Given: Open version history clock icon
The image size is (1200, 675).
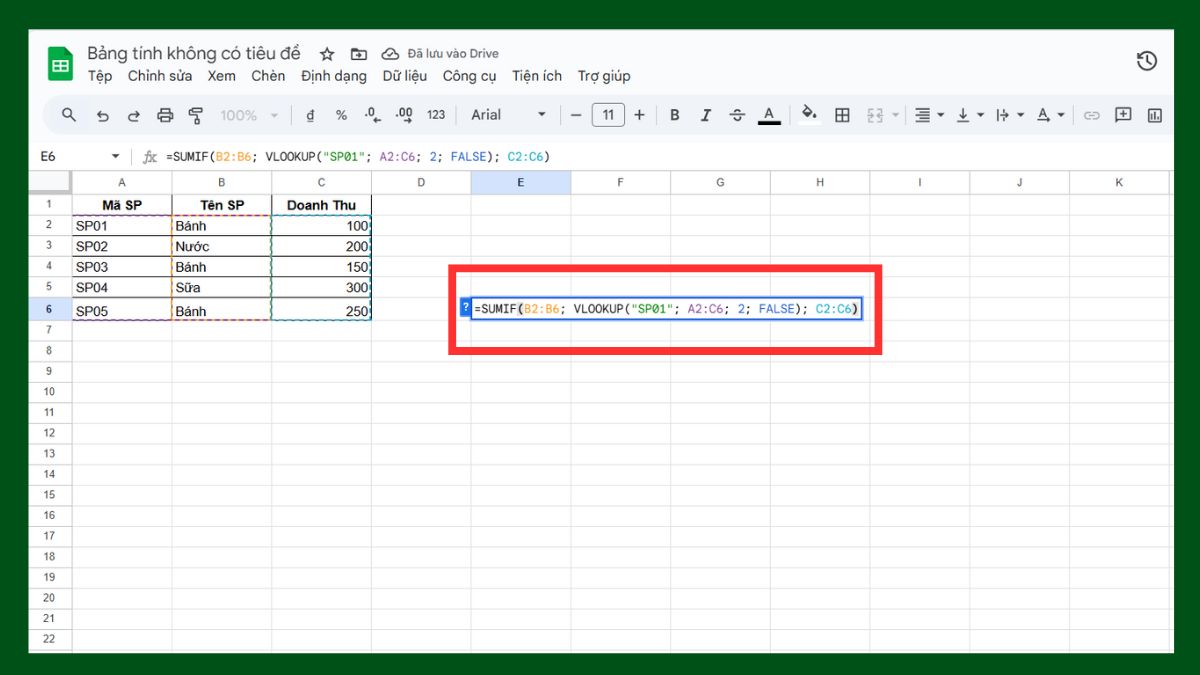Looking at the screenshot, I should click(1147, 61).
